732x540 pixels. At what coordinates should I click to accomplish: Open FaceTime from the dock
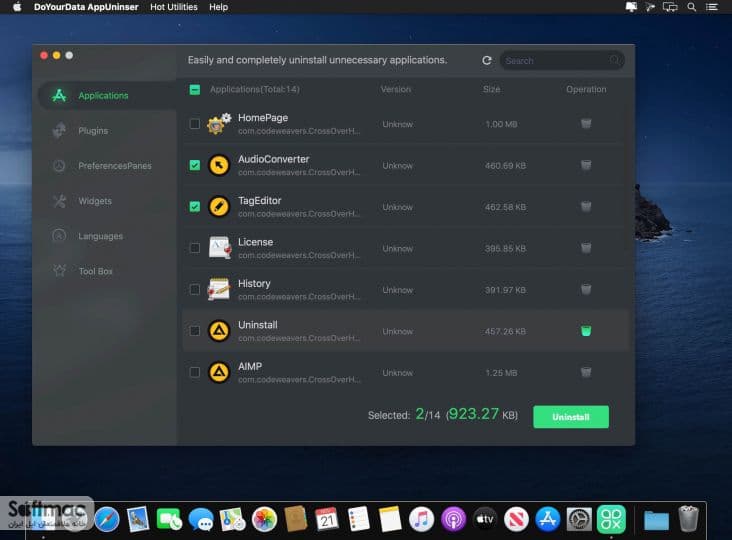tap(169, 519)
